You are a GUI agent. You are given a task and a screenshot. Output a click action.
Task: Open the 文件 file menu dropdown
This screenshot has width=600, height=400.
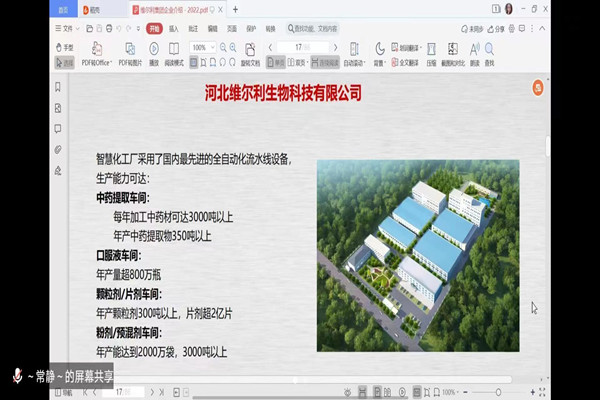tap(67, 29)
